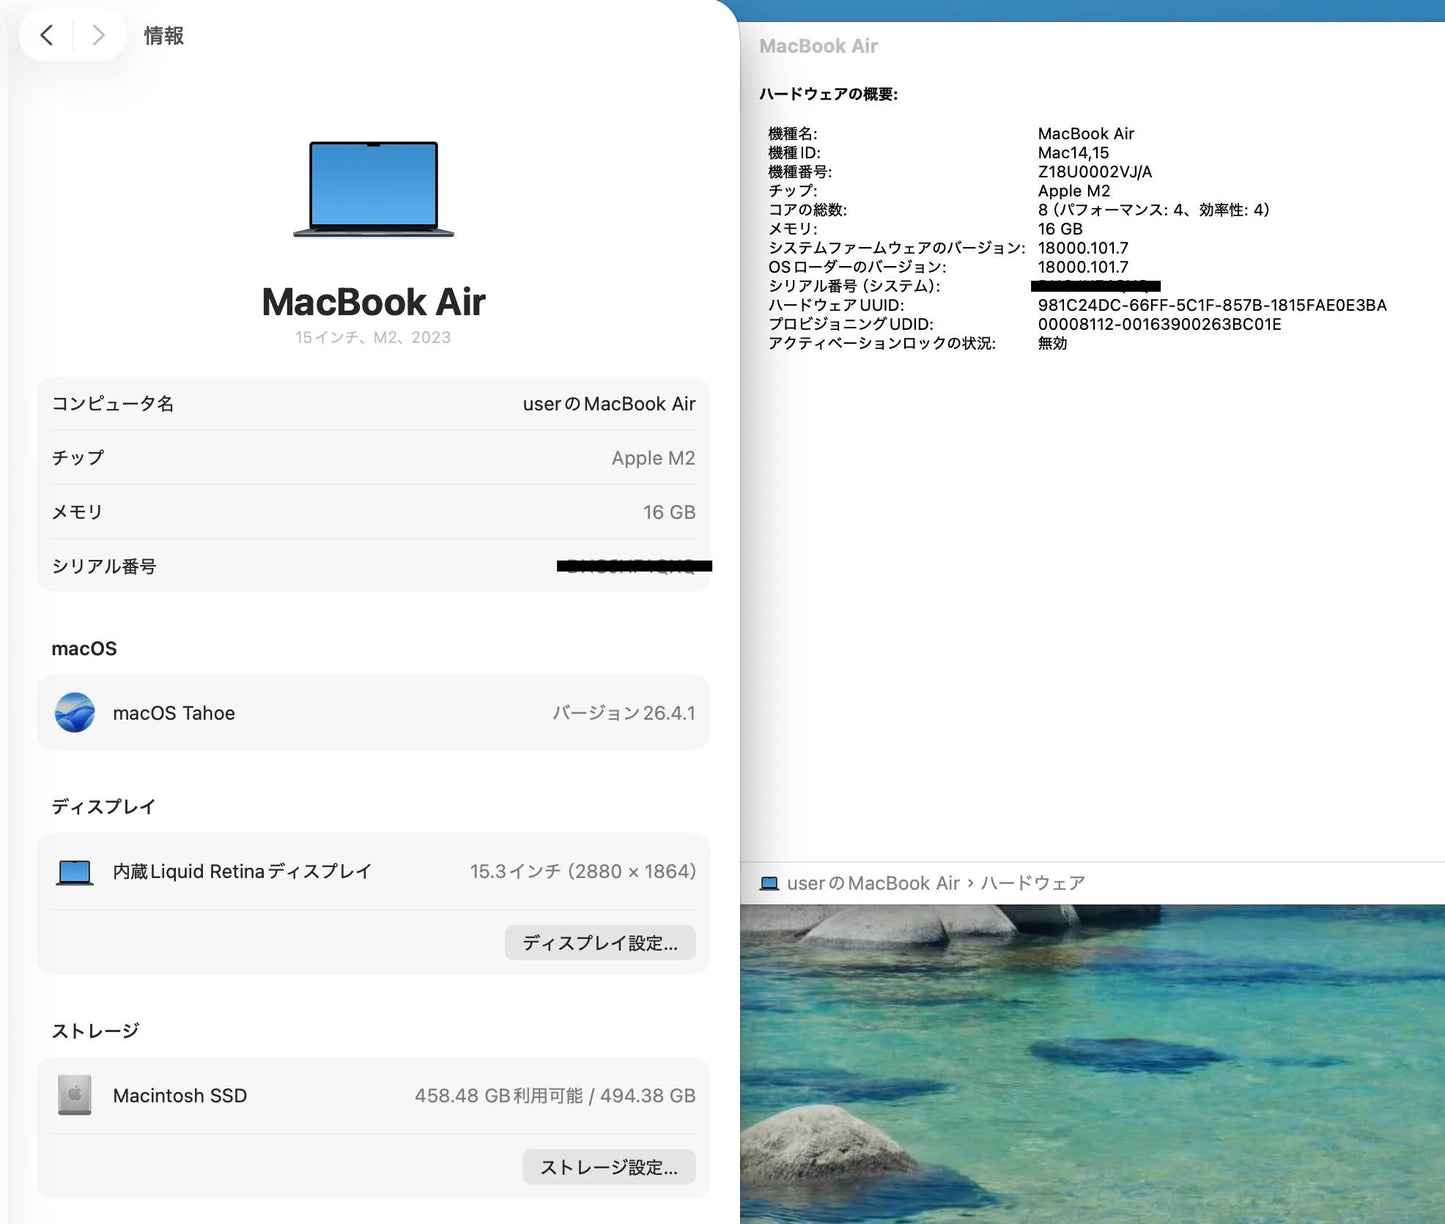The width and height of the screenshot is (1445, 1224).
Task: Select メモリ value 16 GB in hardware overview
Action: pos(1060,229)
